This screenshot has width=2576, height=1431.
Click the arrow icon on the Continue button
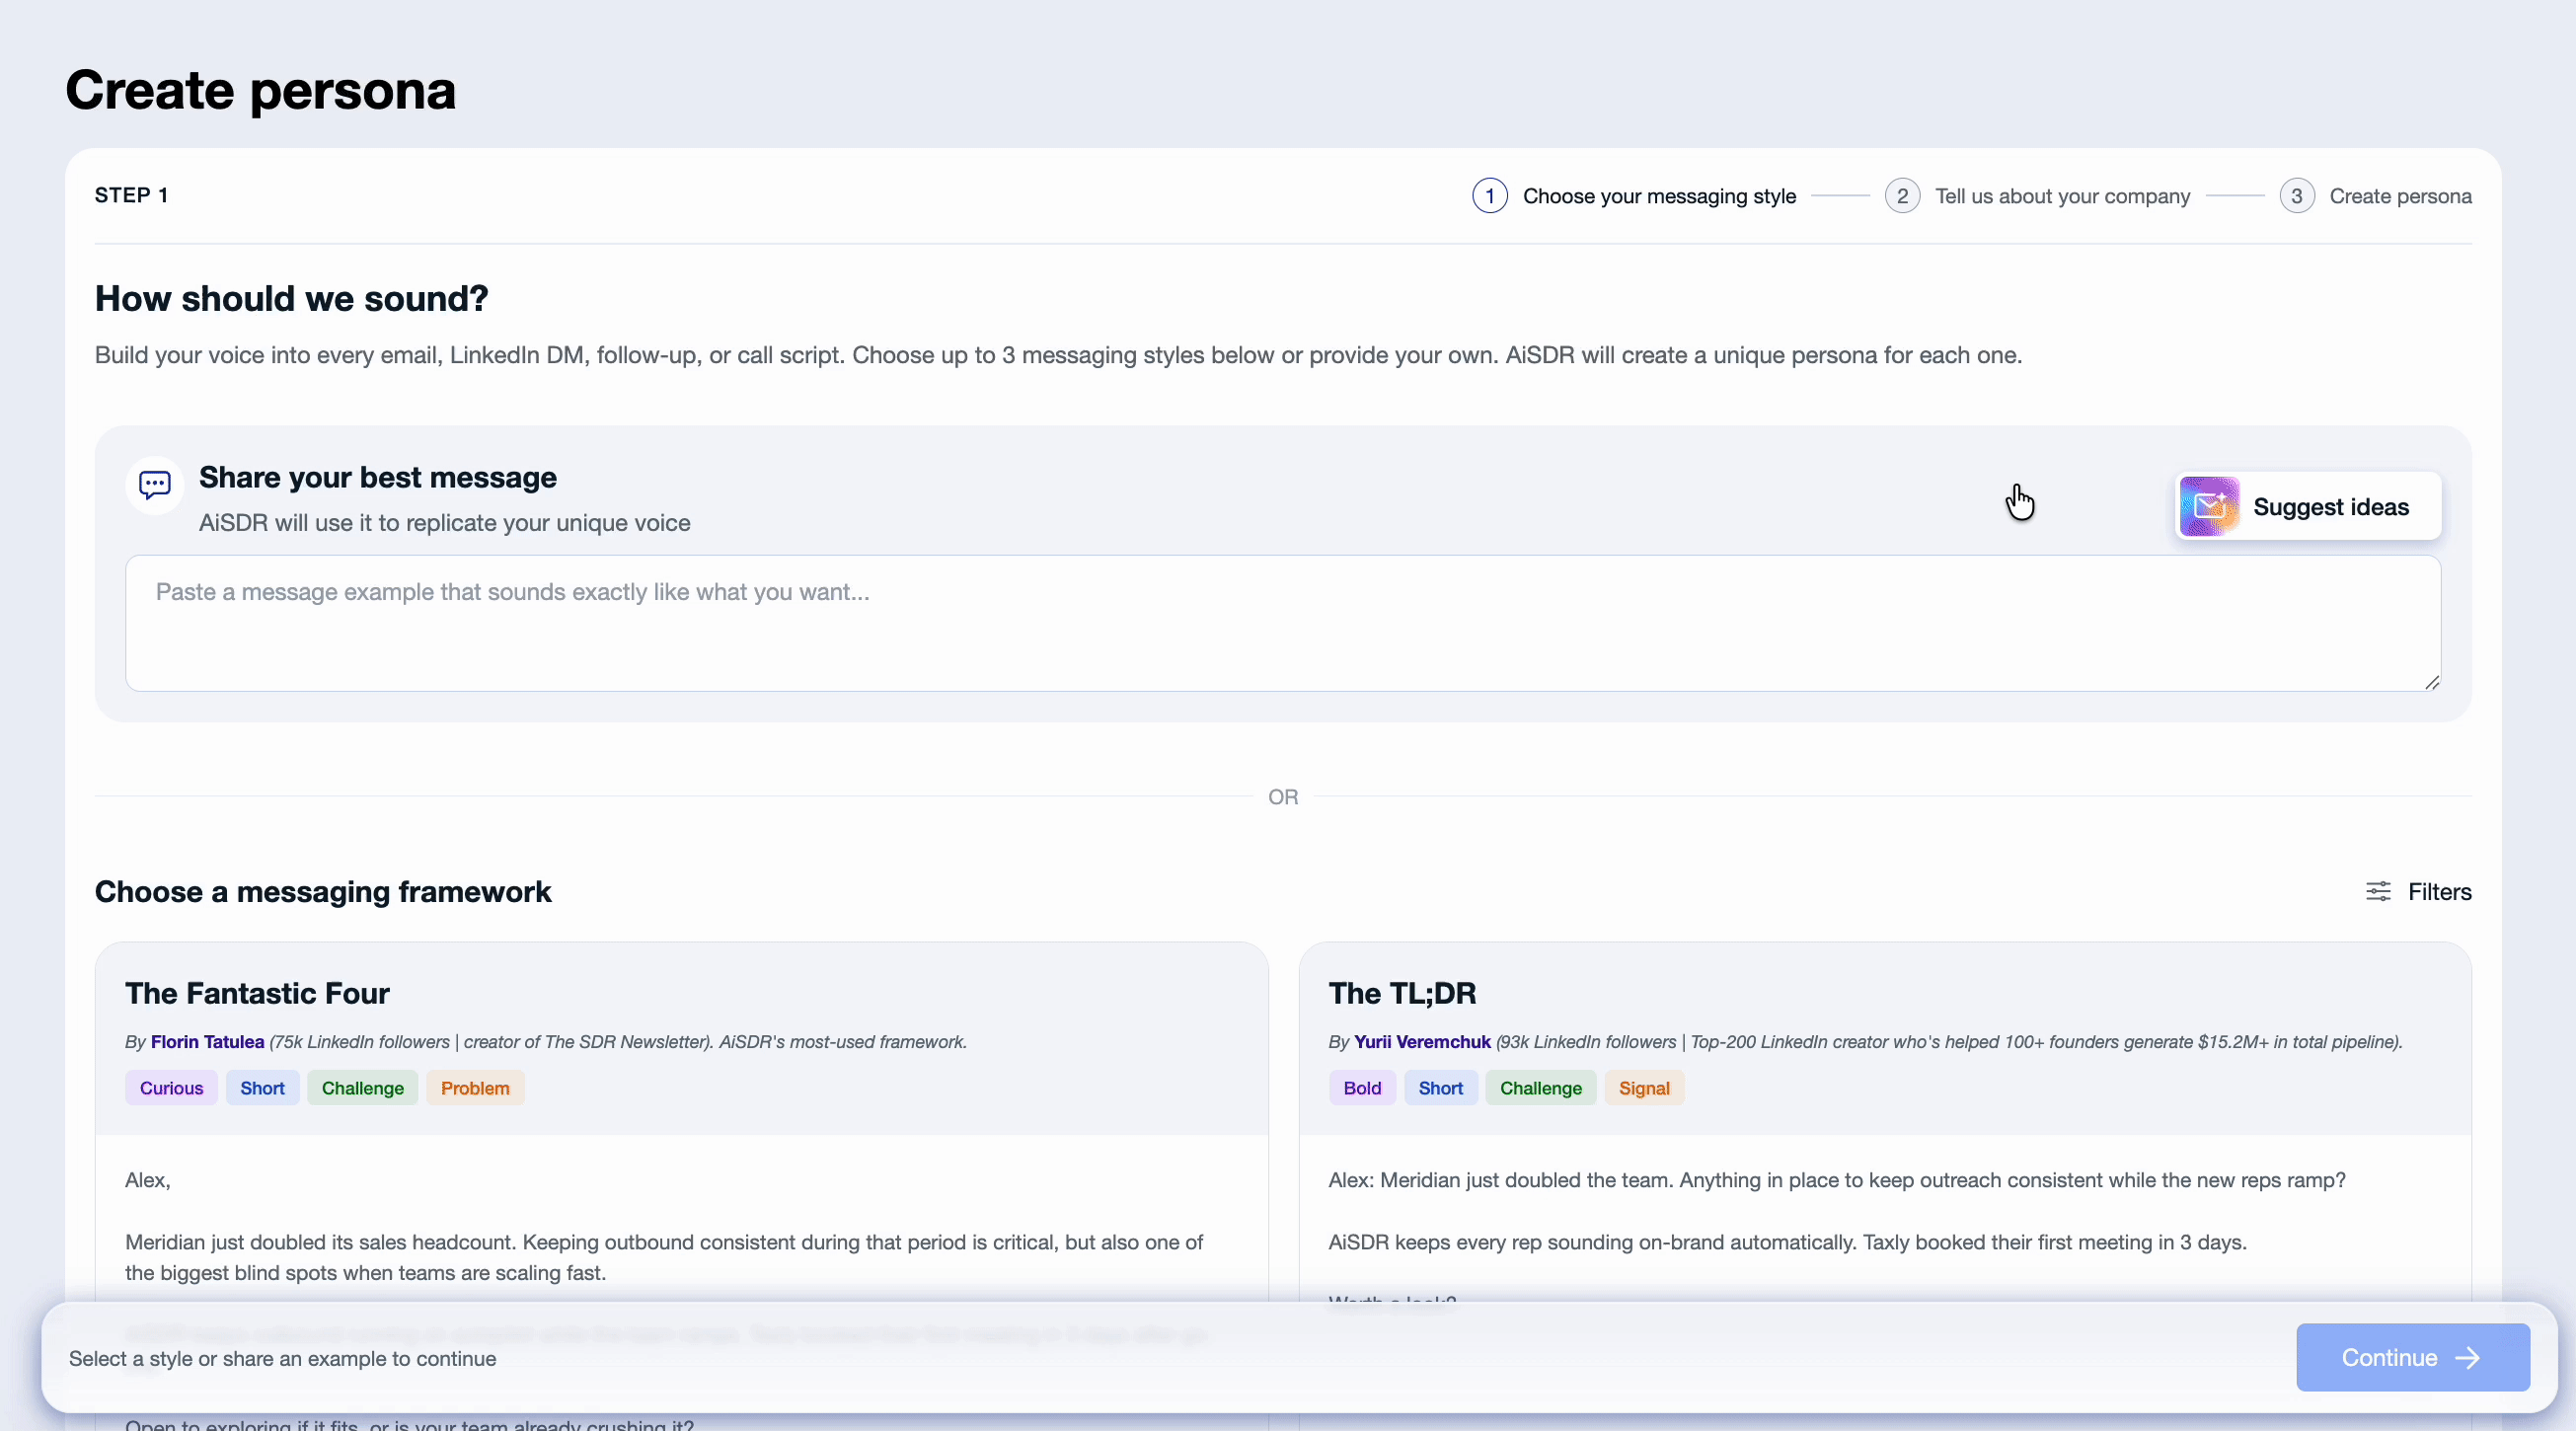pos(2468,1357)
